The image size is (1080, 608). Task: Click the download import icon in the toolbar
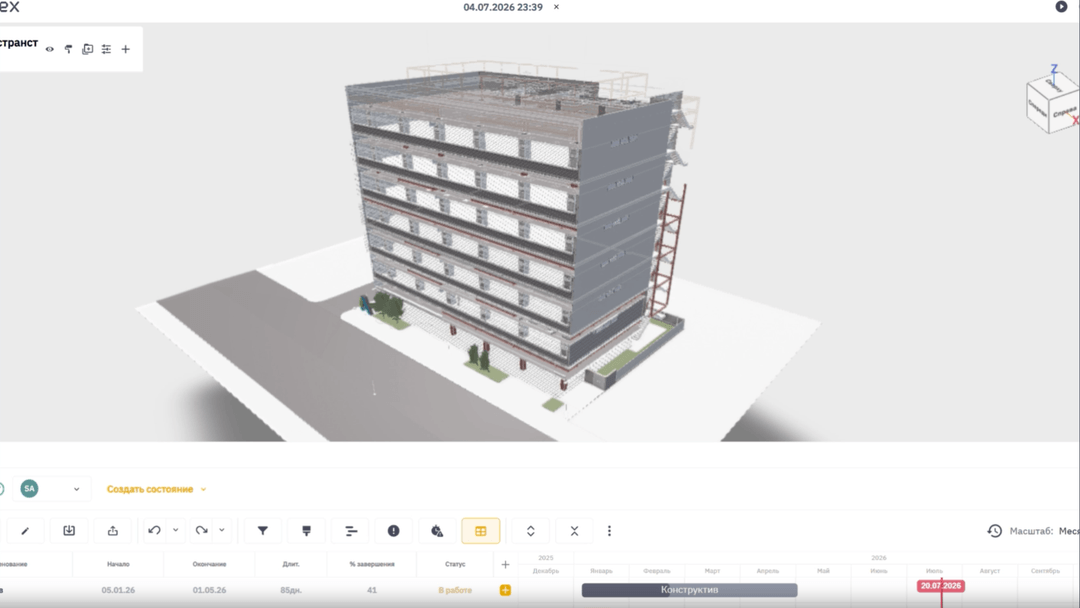click(x=69, y=531)
